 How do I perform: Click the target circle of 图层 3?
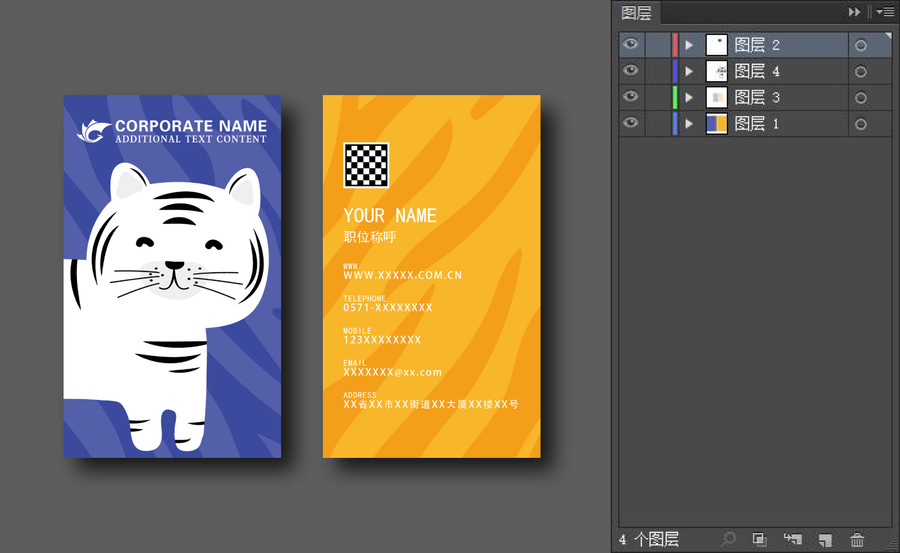pos(860,98)
